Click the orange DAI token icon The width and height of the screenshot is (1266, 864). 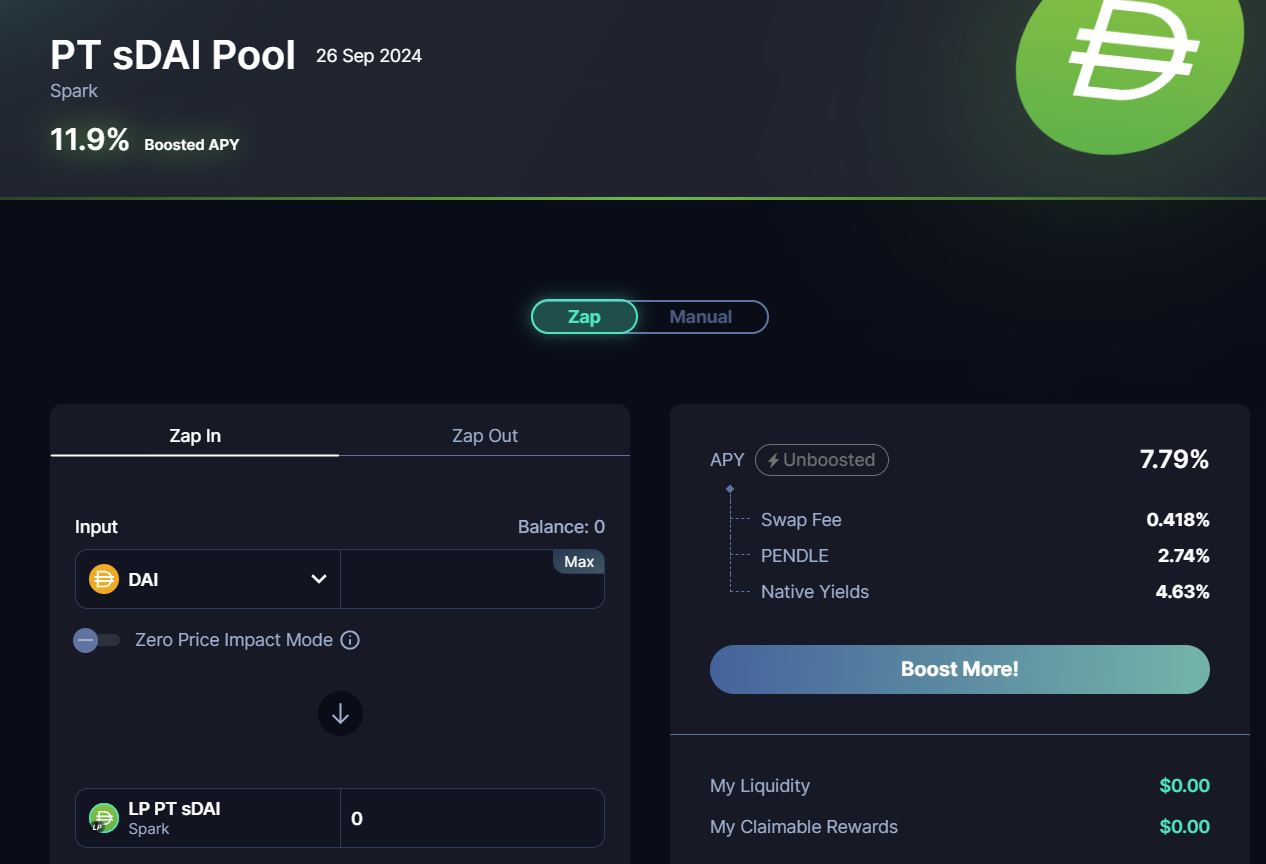[x=104, y=579]
